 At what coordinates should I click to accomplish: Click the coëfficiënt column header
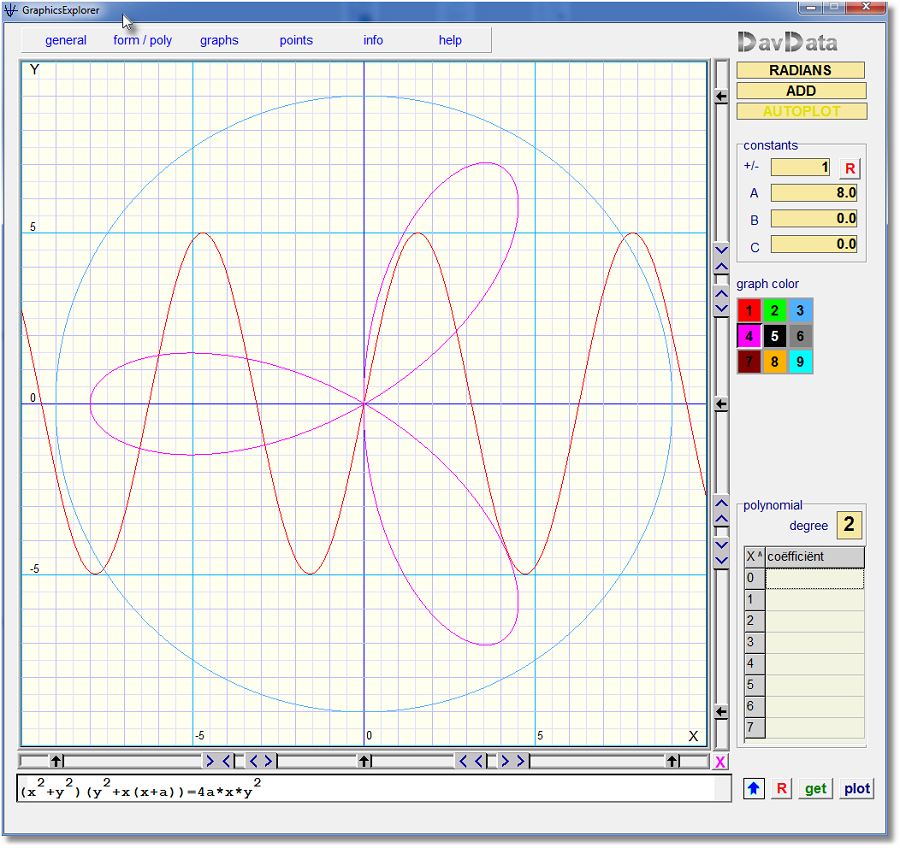pyautogui.click(x=814, y=557)
